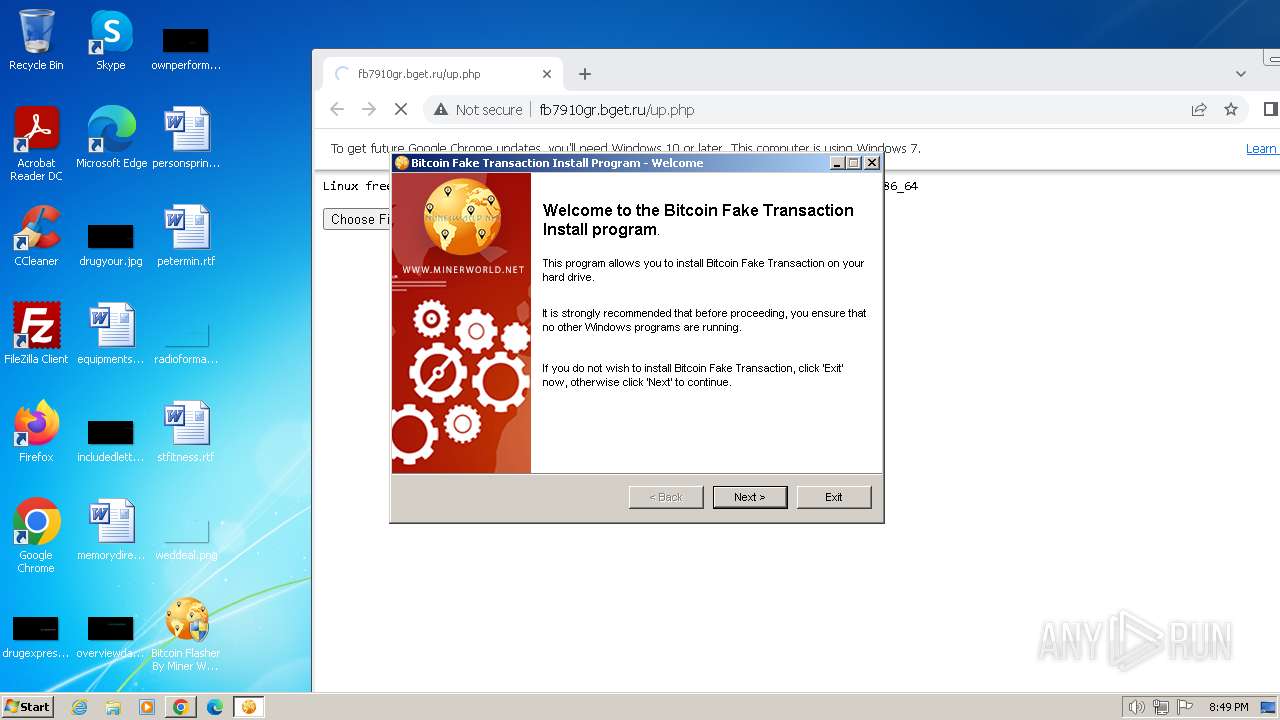Viewport: 1280px width, 720px height.
Task: Launch Skype from the desktop
Action: [x=110, y=40]
